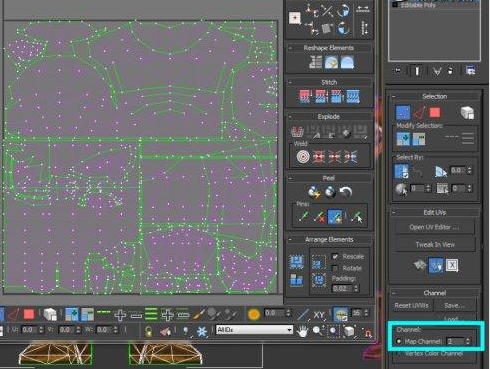The height and width of the screenshot is (369, 490).
Task: Click the Pack Custom icon
Action: (x=296, y=262)
